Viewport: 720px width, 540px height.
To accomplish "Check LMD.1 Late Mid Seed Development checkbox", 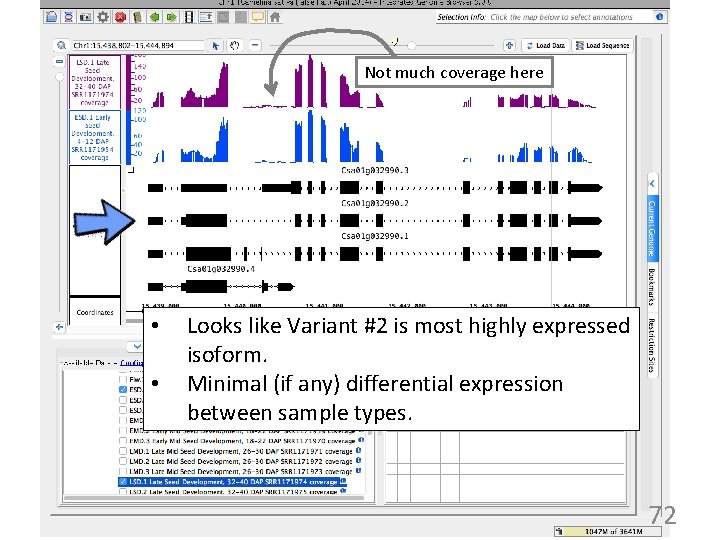I will (123, 451).
